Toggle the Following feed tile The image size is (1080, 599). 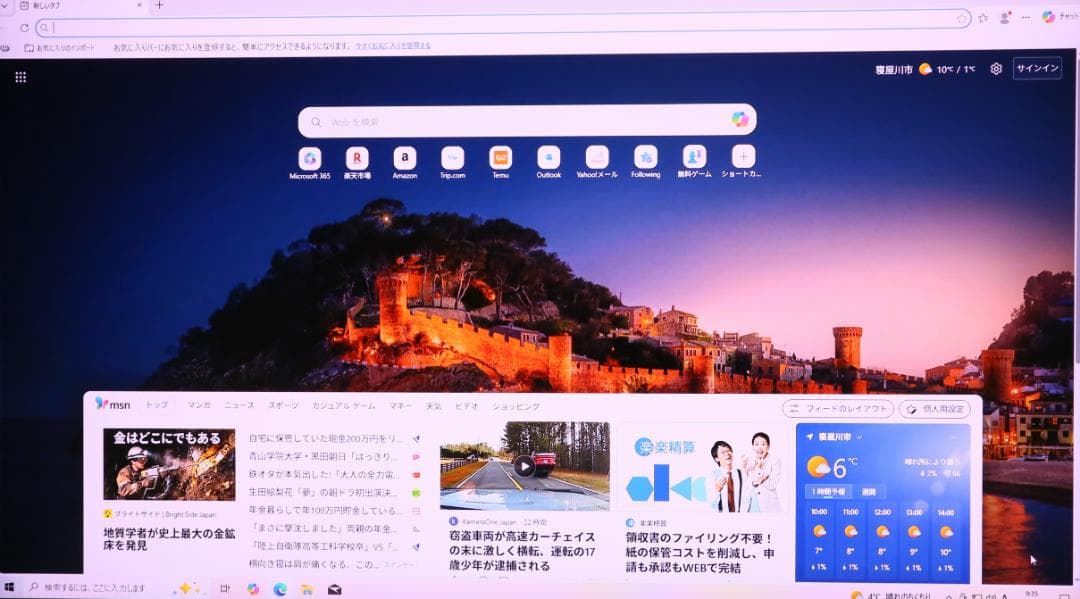tap(645, 158)
